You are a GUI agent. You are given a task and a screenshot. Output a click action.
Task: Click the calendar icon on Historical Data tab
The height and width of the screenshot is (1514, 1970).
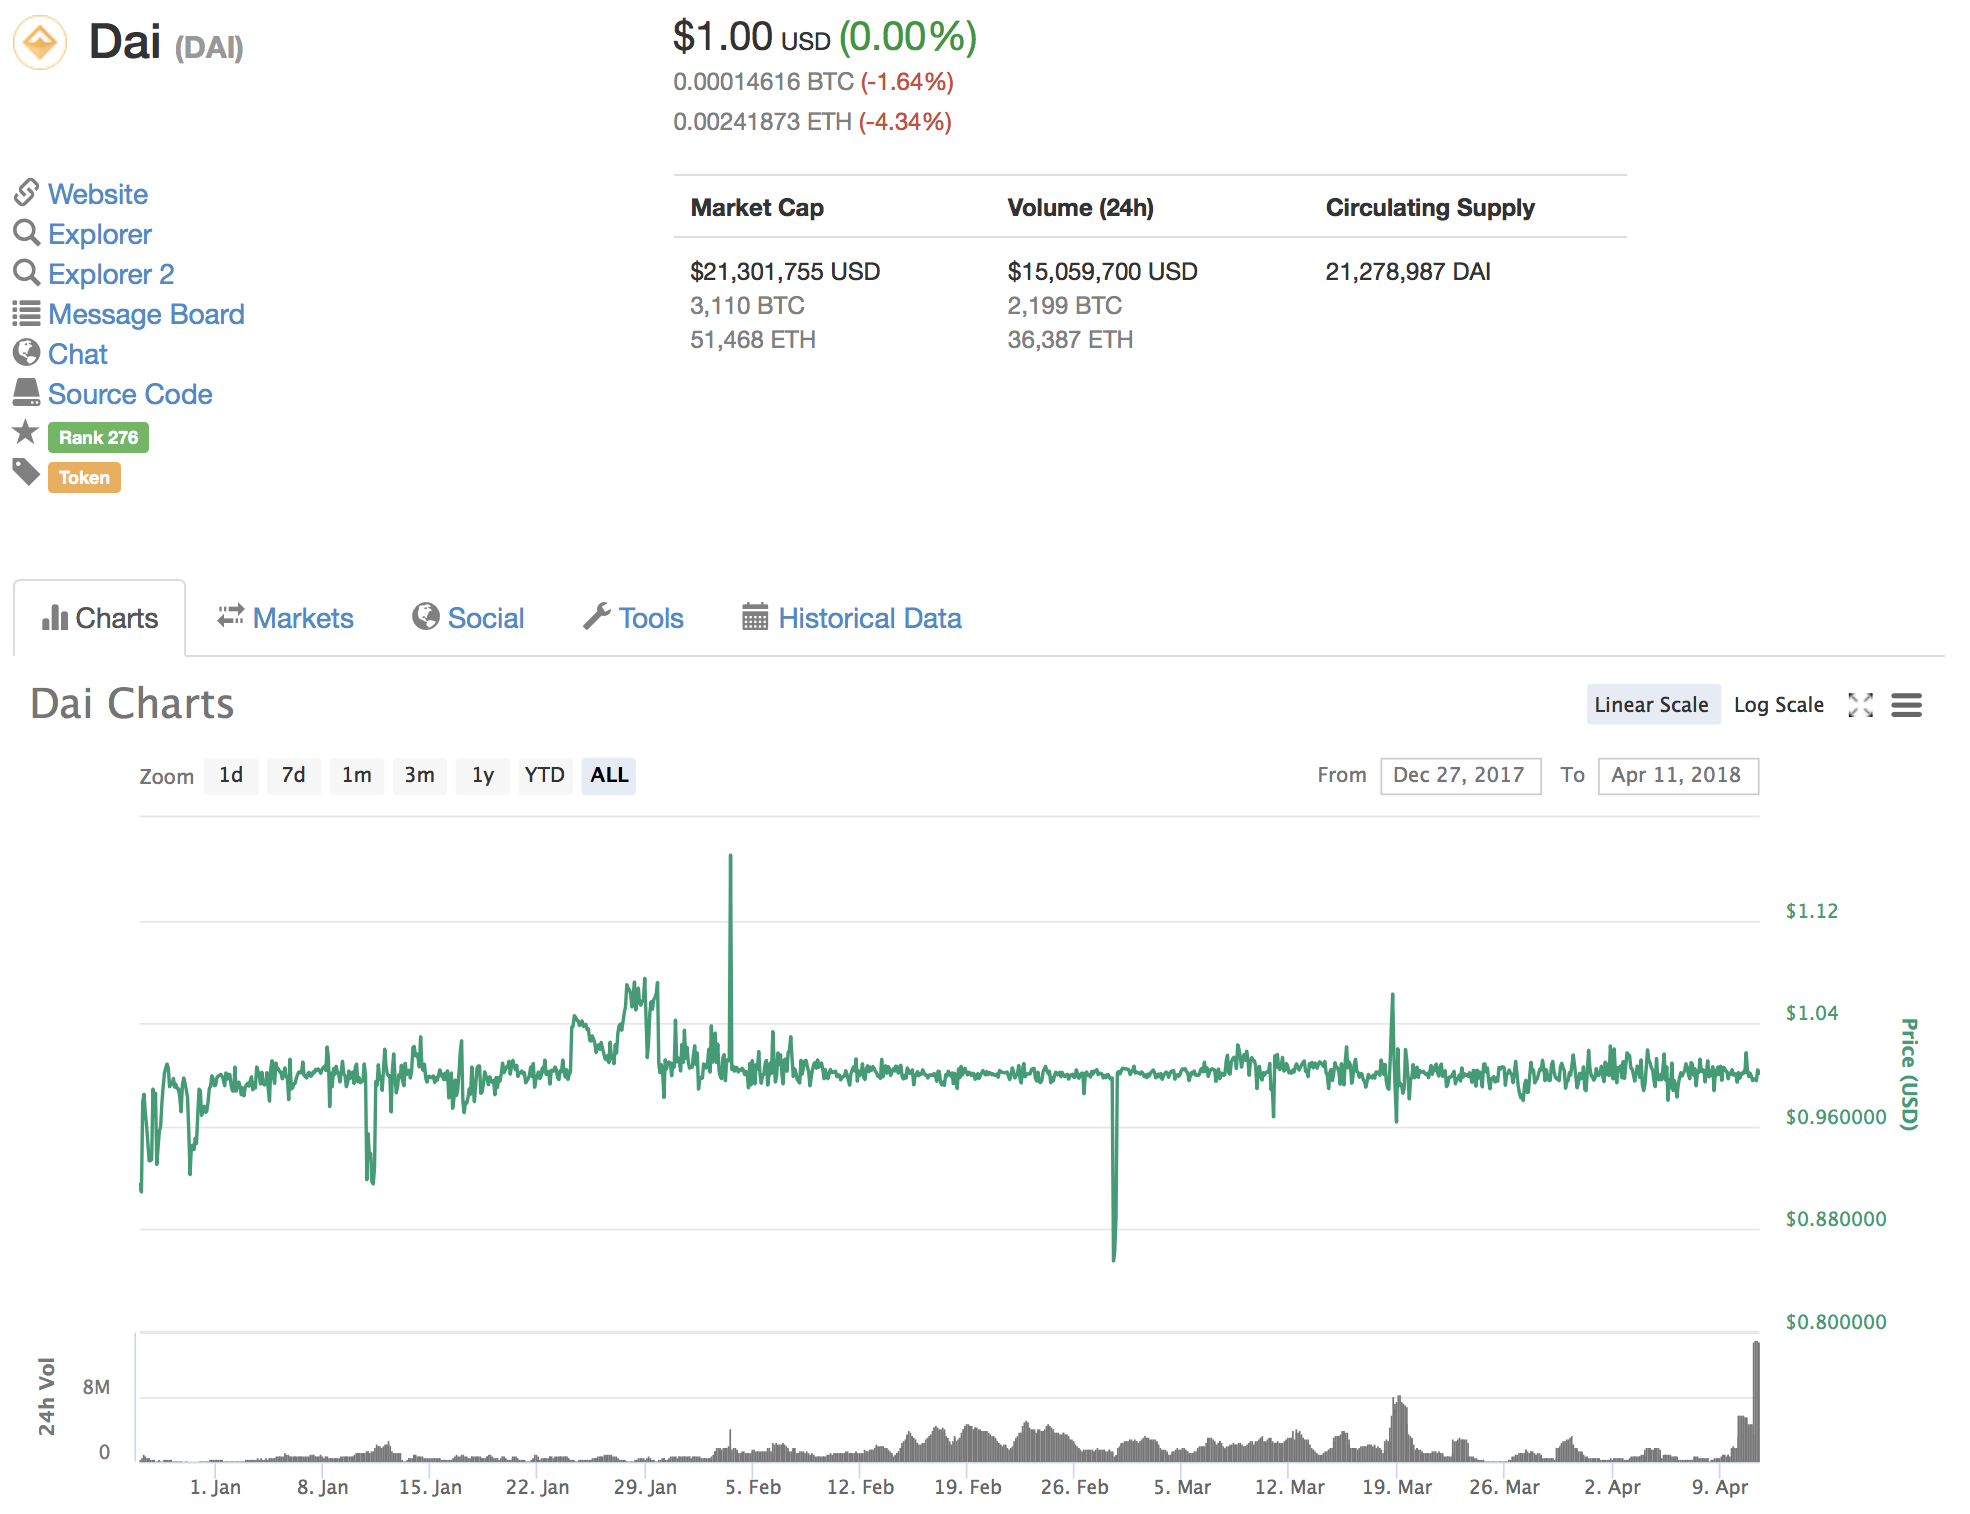(755, 616)
